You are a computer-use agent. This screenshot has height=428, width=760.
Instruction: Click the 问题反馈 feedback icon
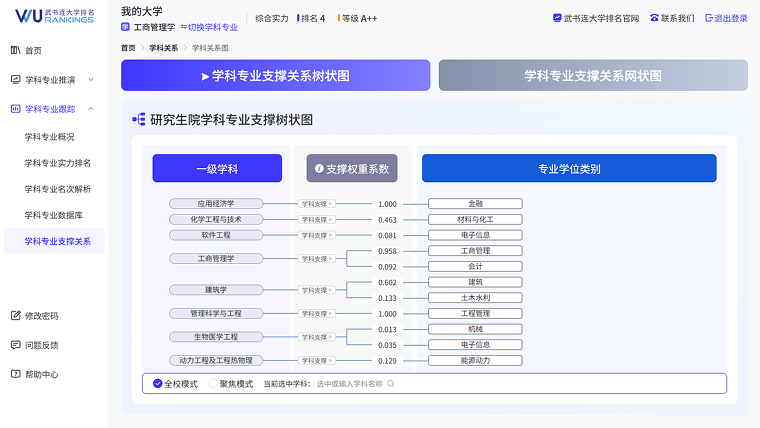click(x=16, y=345)
